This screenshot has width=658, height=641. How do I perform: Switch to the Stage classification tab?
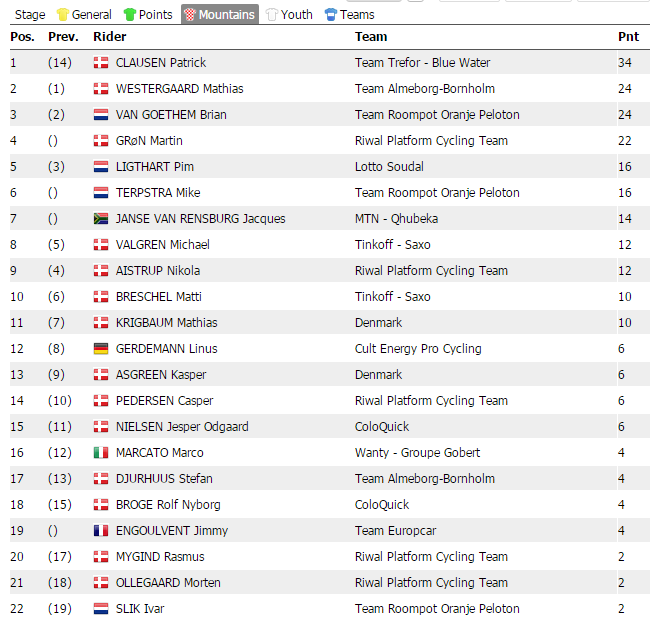30,15
